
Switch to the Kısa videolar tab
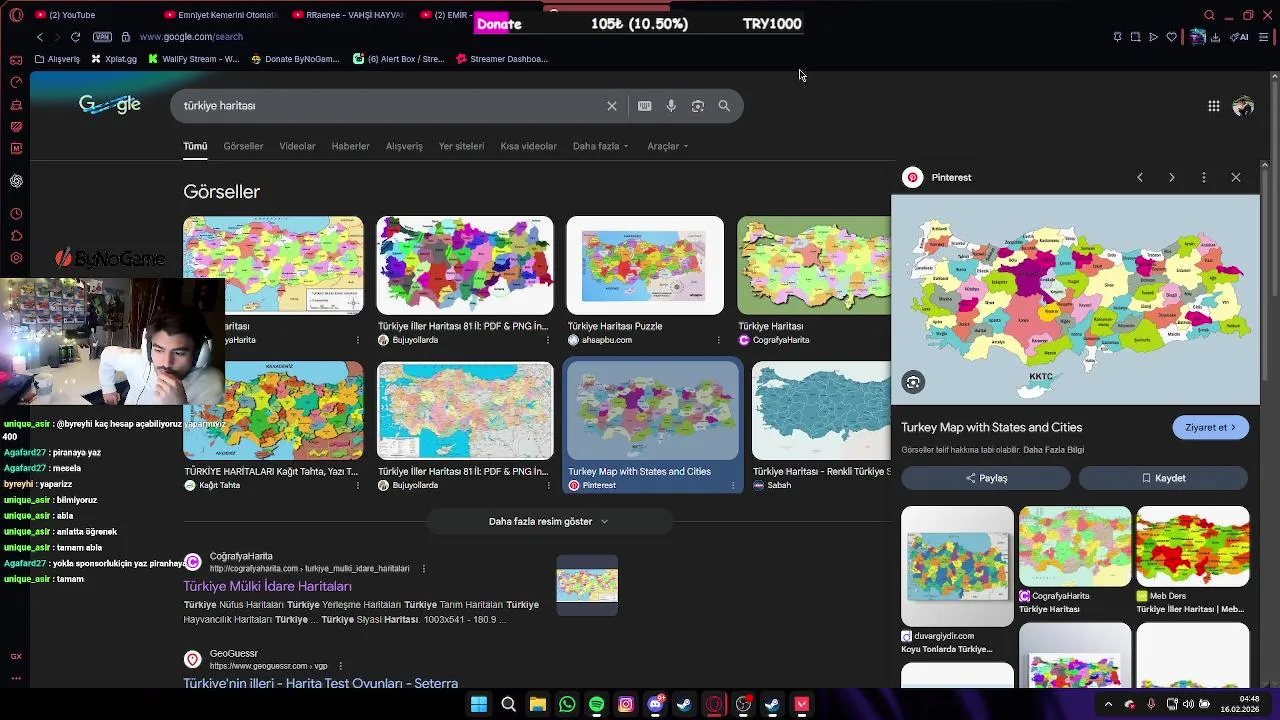(528, 146)
